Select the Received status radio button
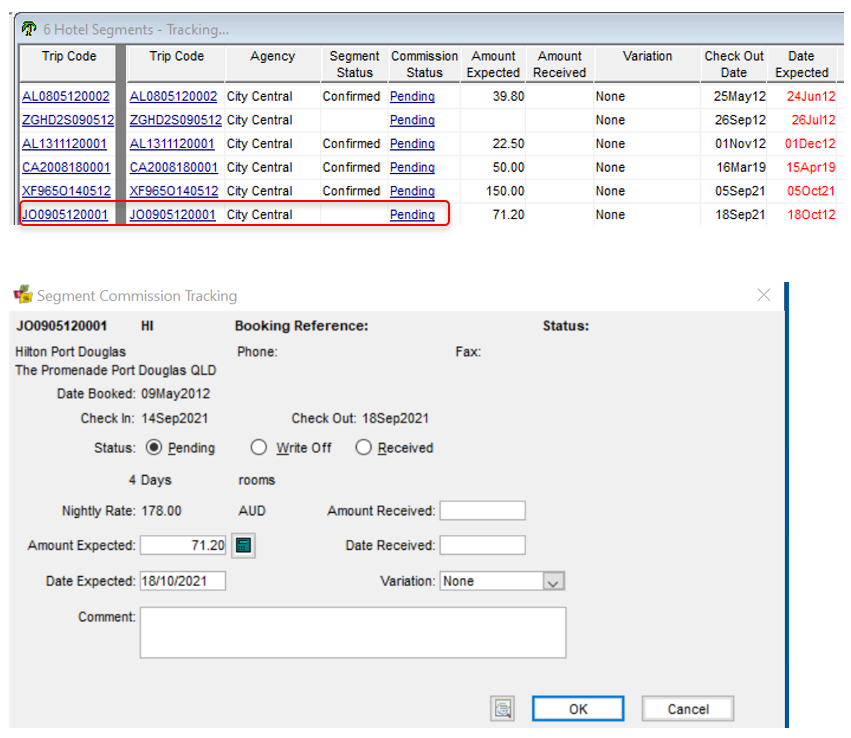 [x=363, y=448]
